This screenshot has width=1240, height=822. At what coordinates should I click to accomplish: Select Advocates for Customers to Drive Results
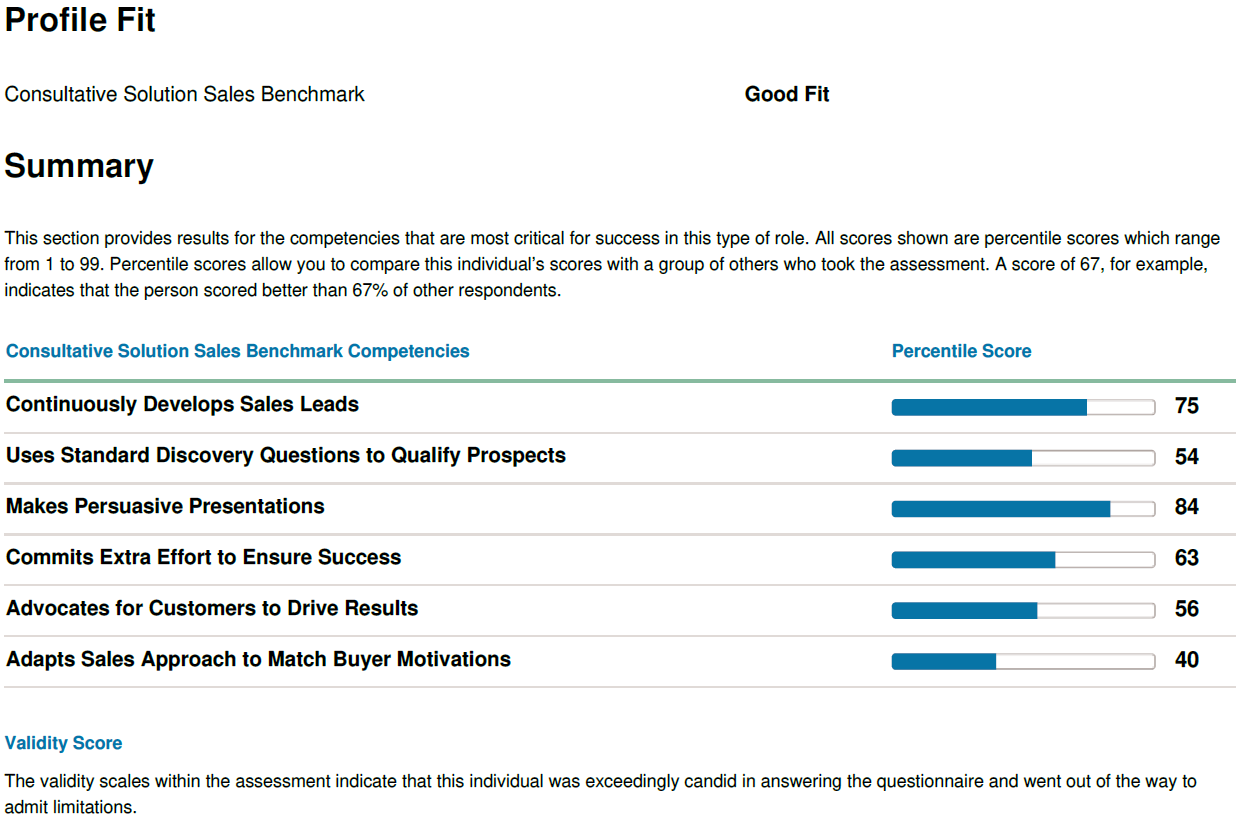click(x=212, y=609)
